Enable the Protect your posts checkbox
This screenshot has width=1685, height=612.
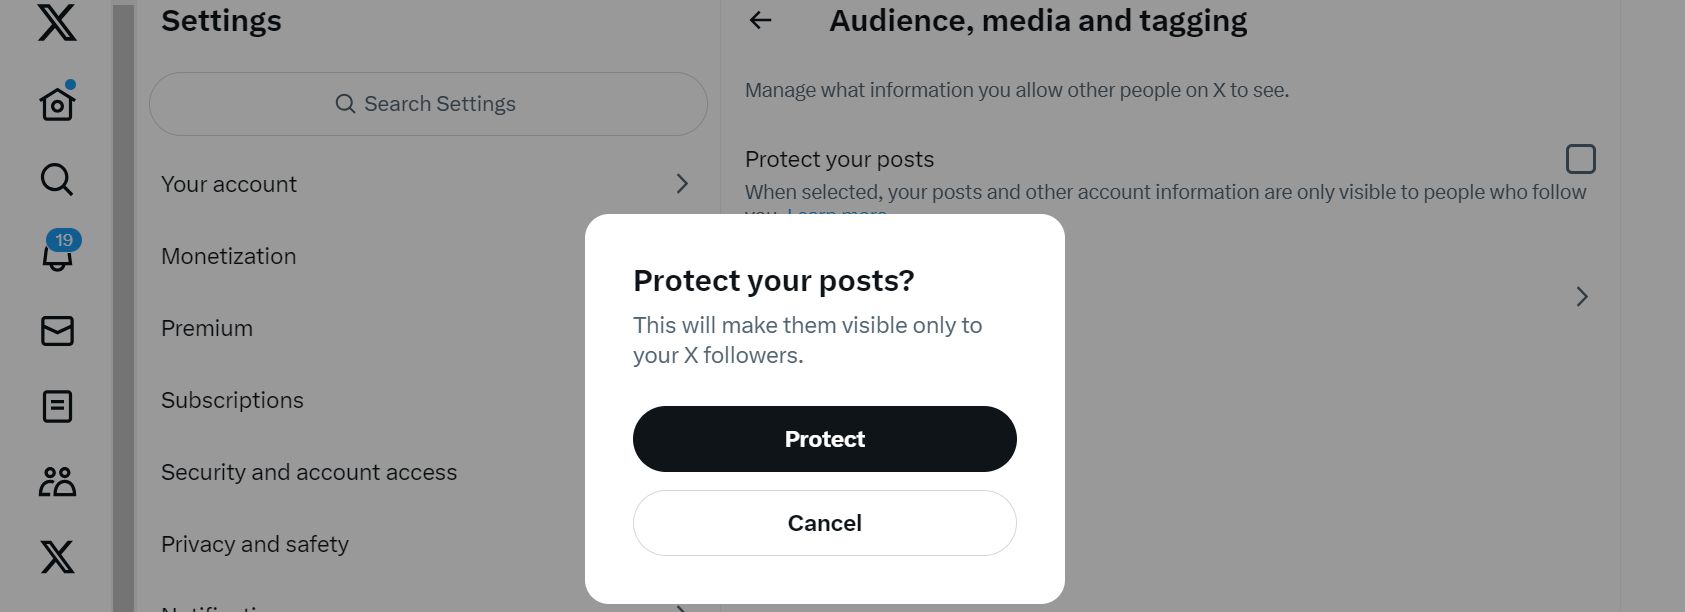[1581, 158]
